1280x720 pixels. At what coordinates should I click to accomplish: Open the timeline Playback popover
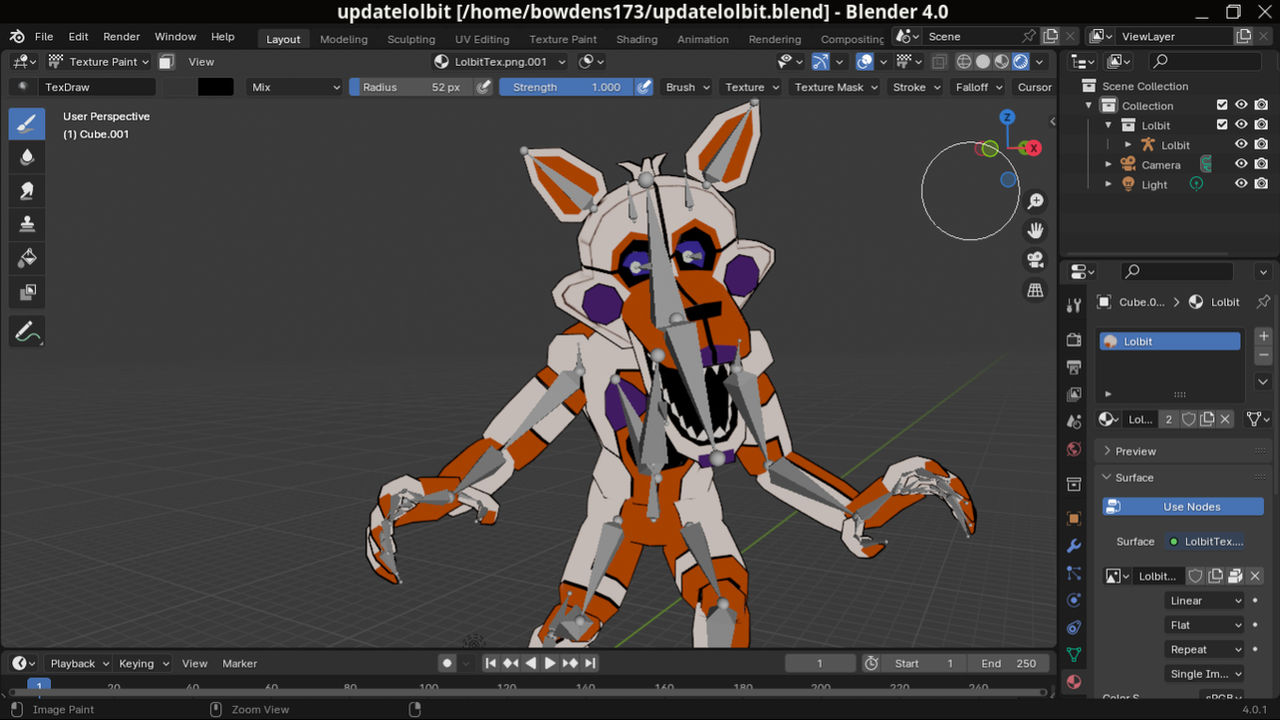[x=79, y=663]
